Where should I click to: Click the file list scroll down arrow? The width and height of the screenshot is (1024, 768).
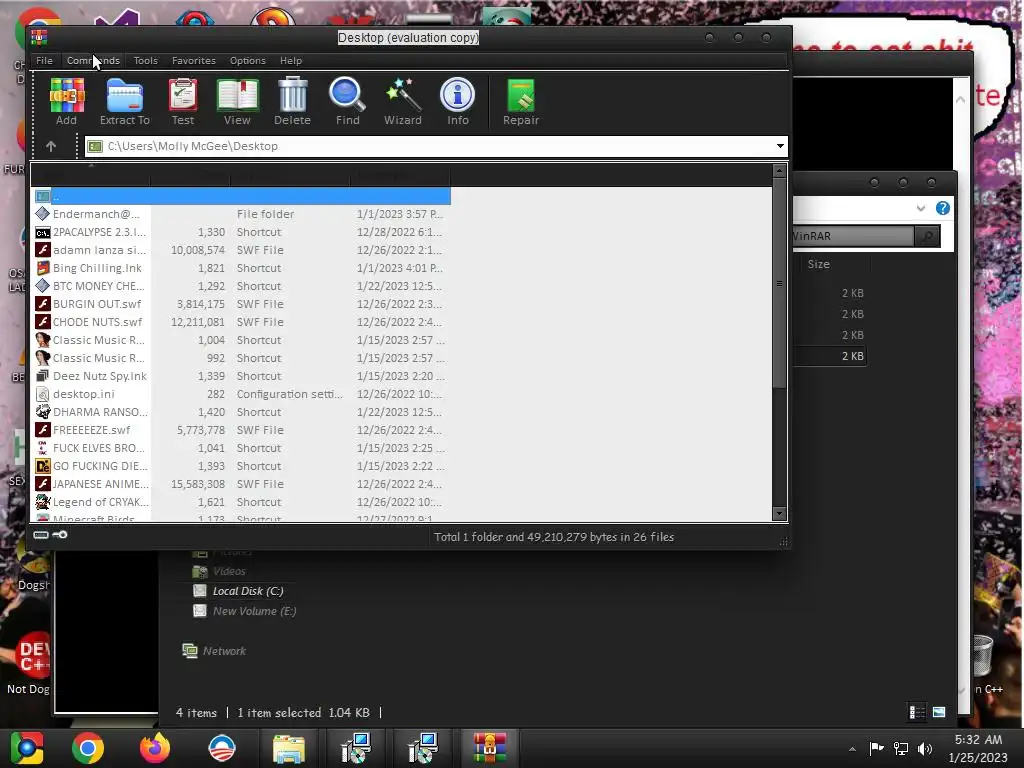tap(779, 514)
